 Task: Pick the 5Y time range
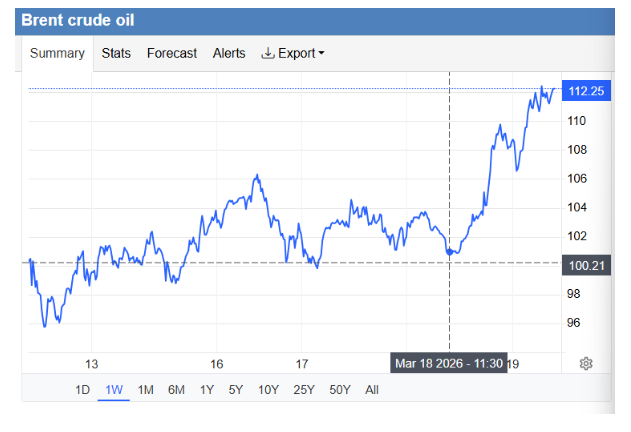pos(236,390)
